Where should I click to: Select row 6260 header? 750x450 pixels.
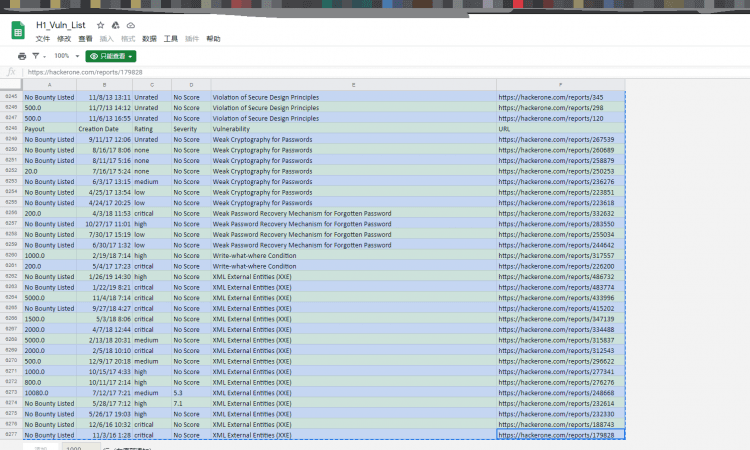pyautogui.click(x=11, y=256)
